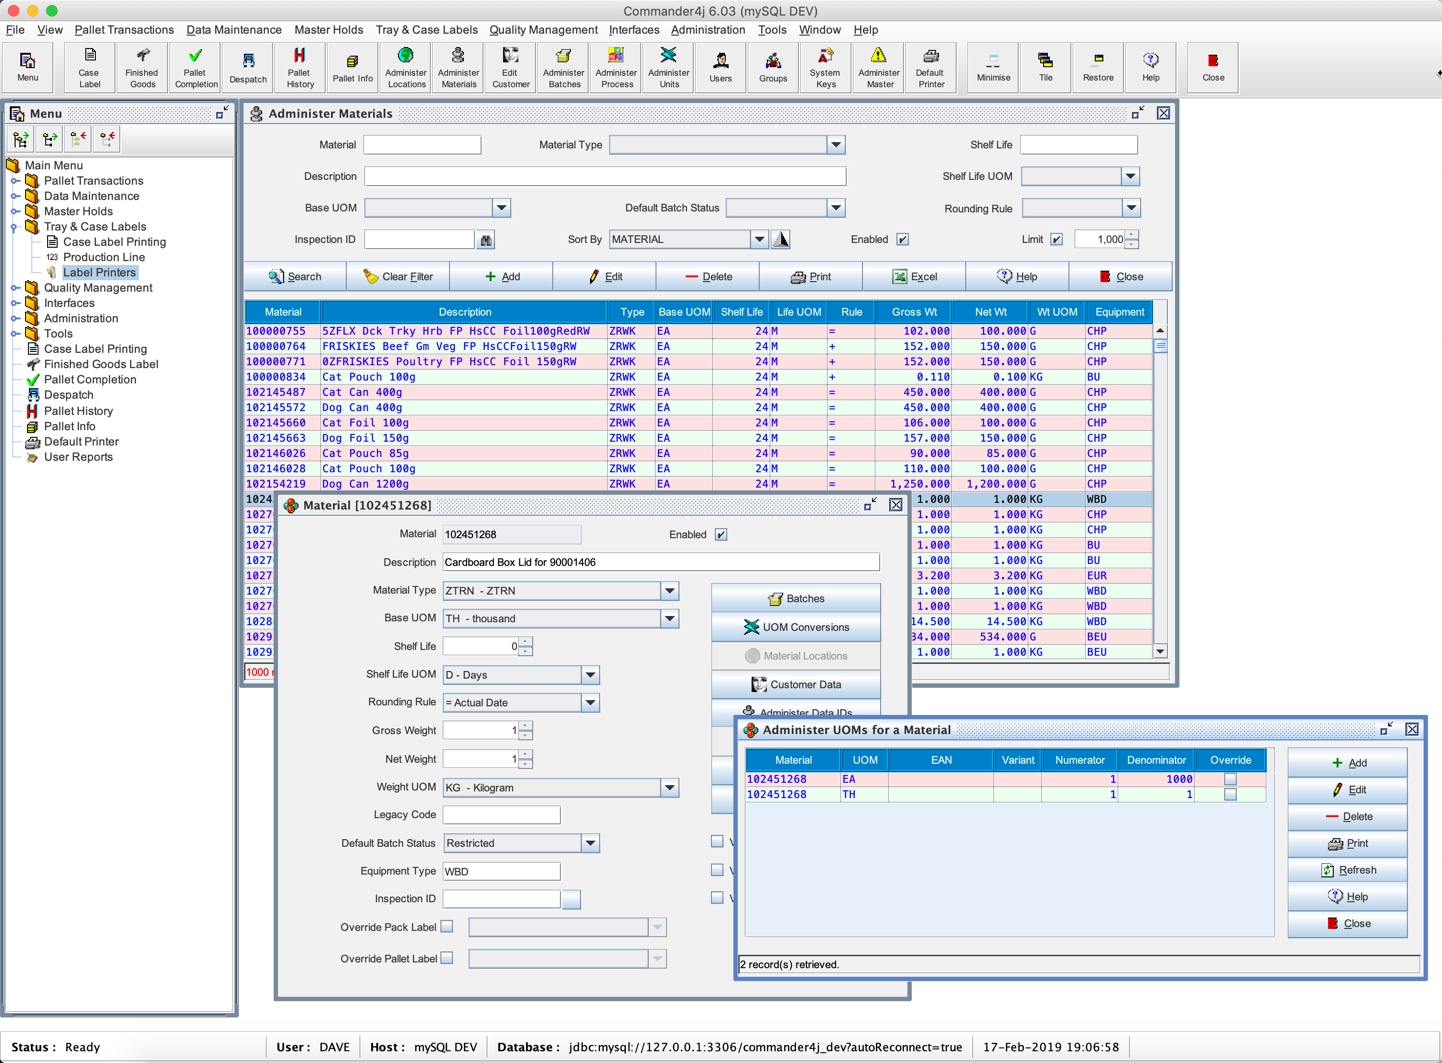Click the UOM Conversions button
The width and height of the screenshot is (1442, 1063).
point(796,627)
